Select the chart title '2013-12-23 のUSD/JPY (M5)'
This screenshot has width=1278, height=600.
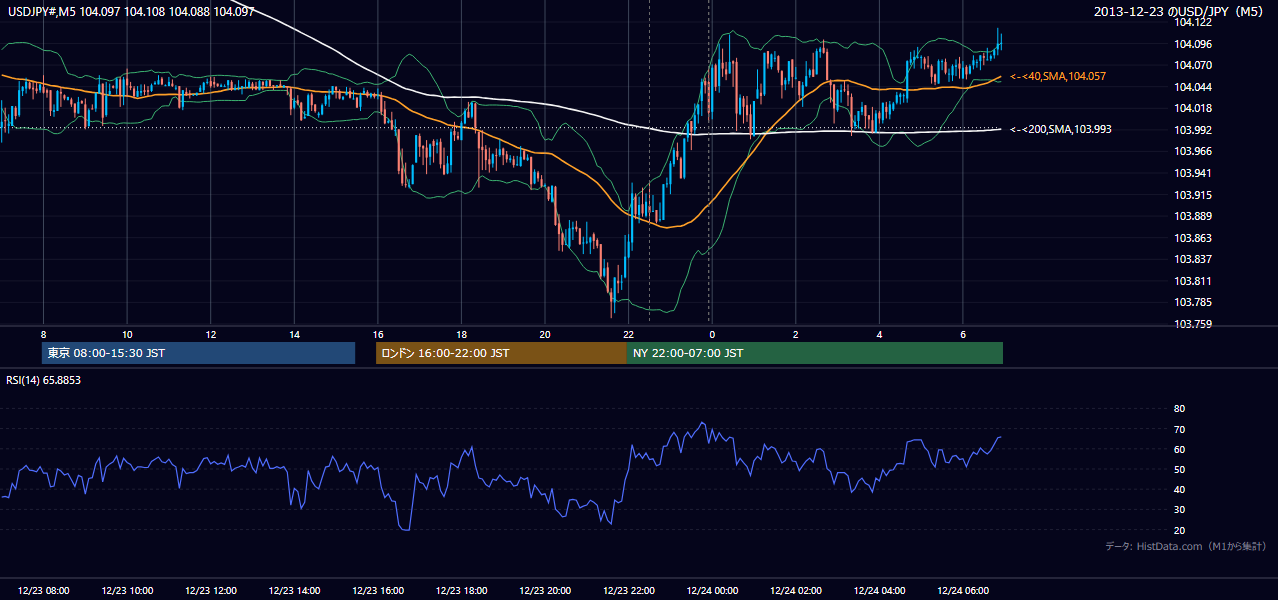[1180, 12]
